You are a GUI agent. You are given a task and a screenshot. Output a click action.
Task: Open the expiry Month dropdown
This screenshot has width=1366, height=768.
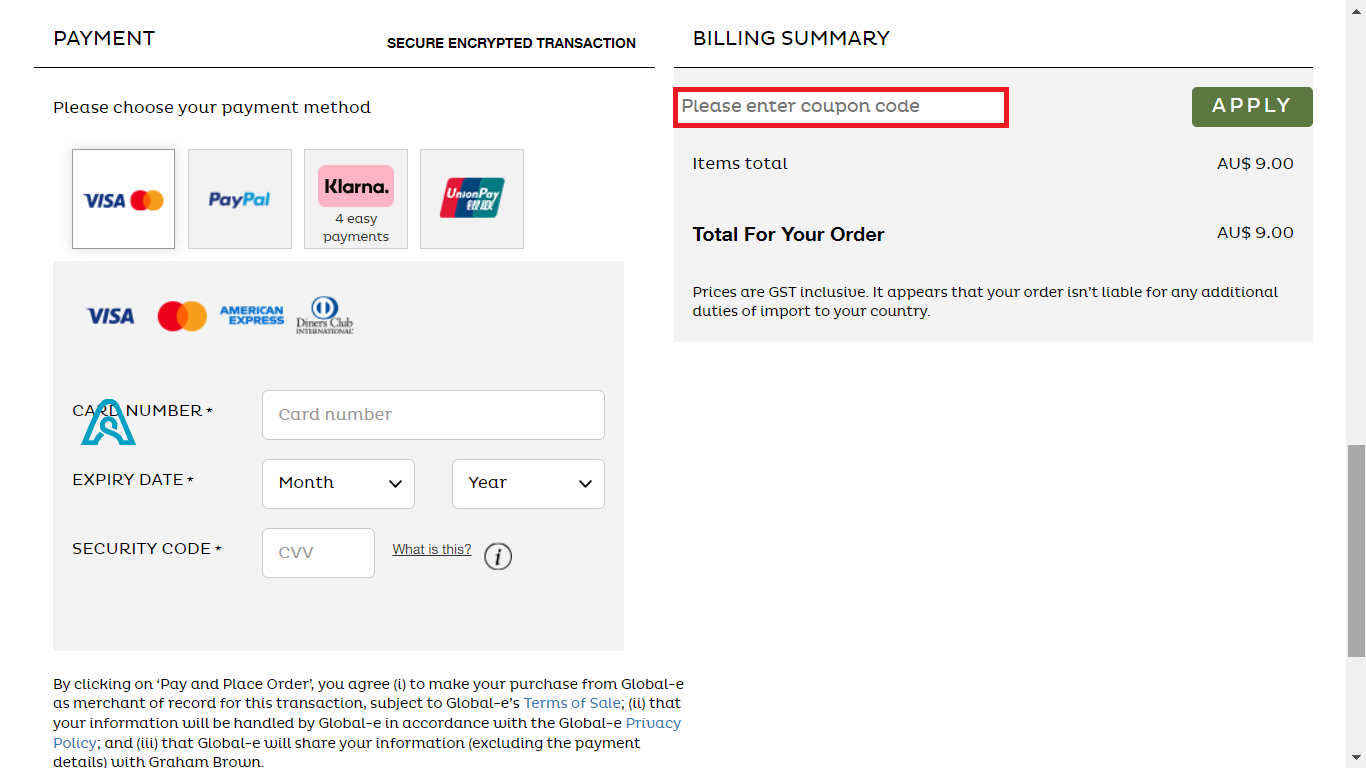click(338, 483)
